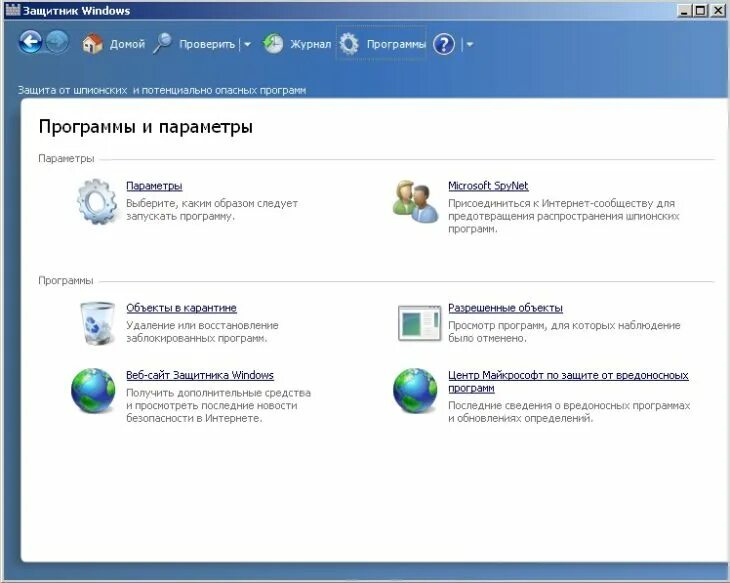The height and width of the screenshot is (583, 730).
Task: Click text 'Последние сведения о вредоносных программах'
Action: [569, 406]
